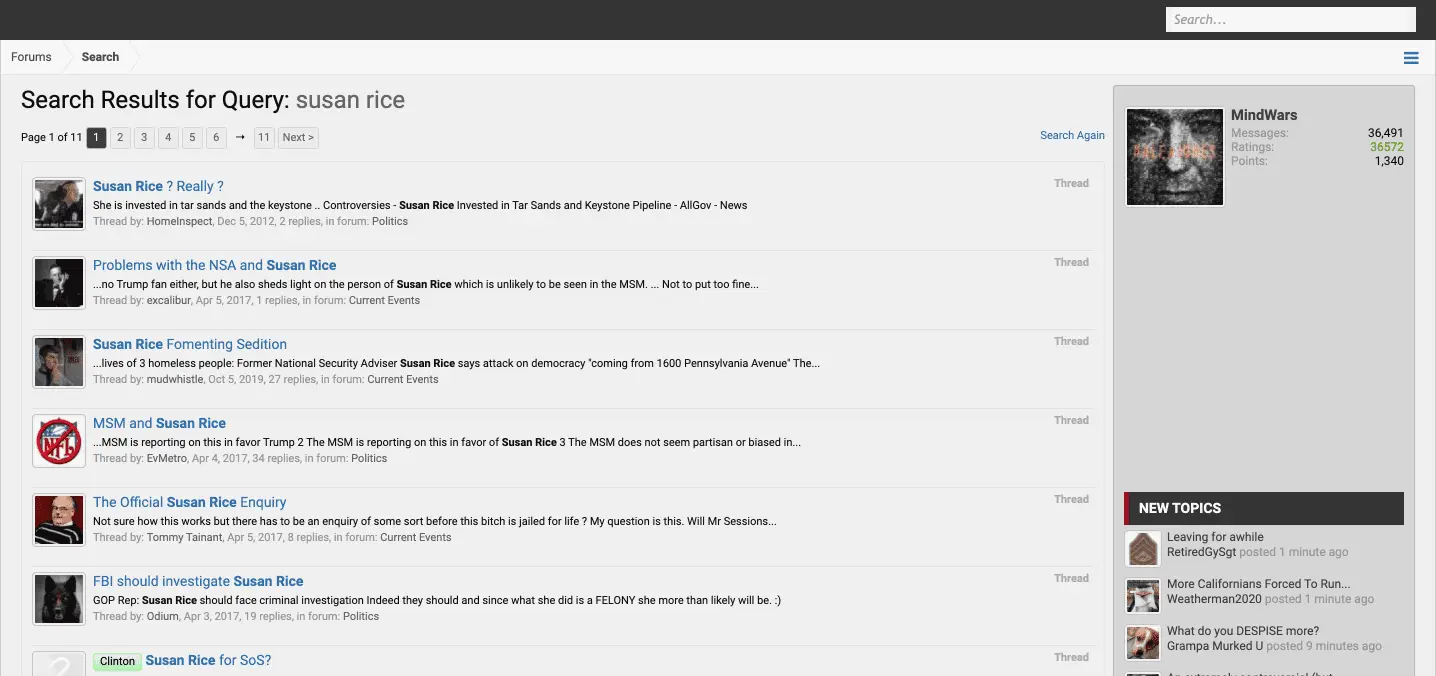The image size is (1436, 676).
Task: Open MindWars profile avatar
Action: point(1174,157)
